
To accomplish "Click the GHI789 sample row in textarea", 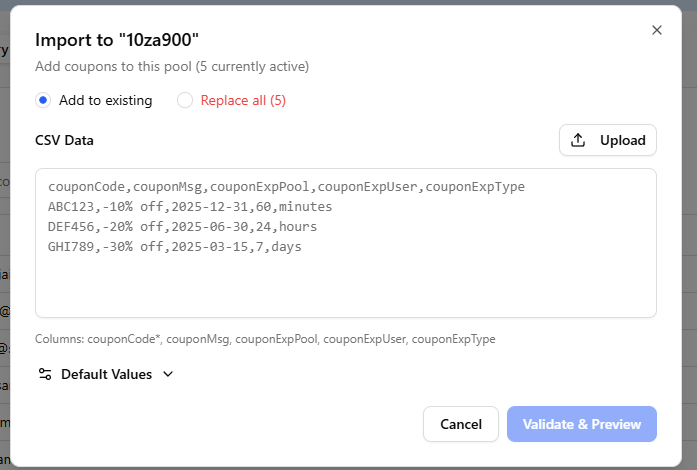I will [x=175, y=247].
